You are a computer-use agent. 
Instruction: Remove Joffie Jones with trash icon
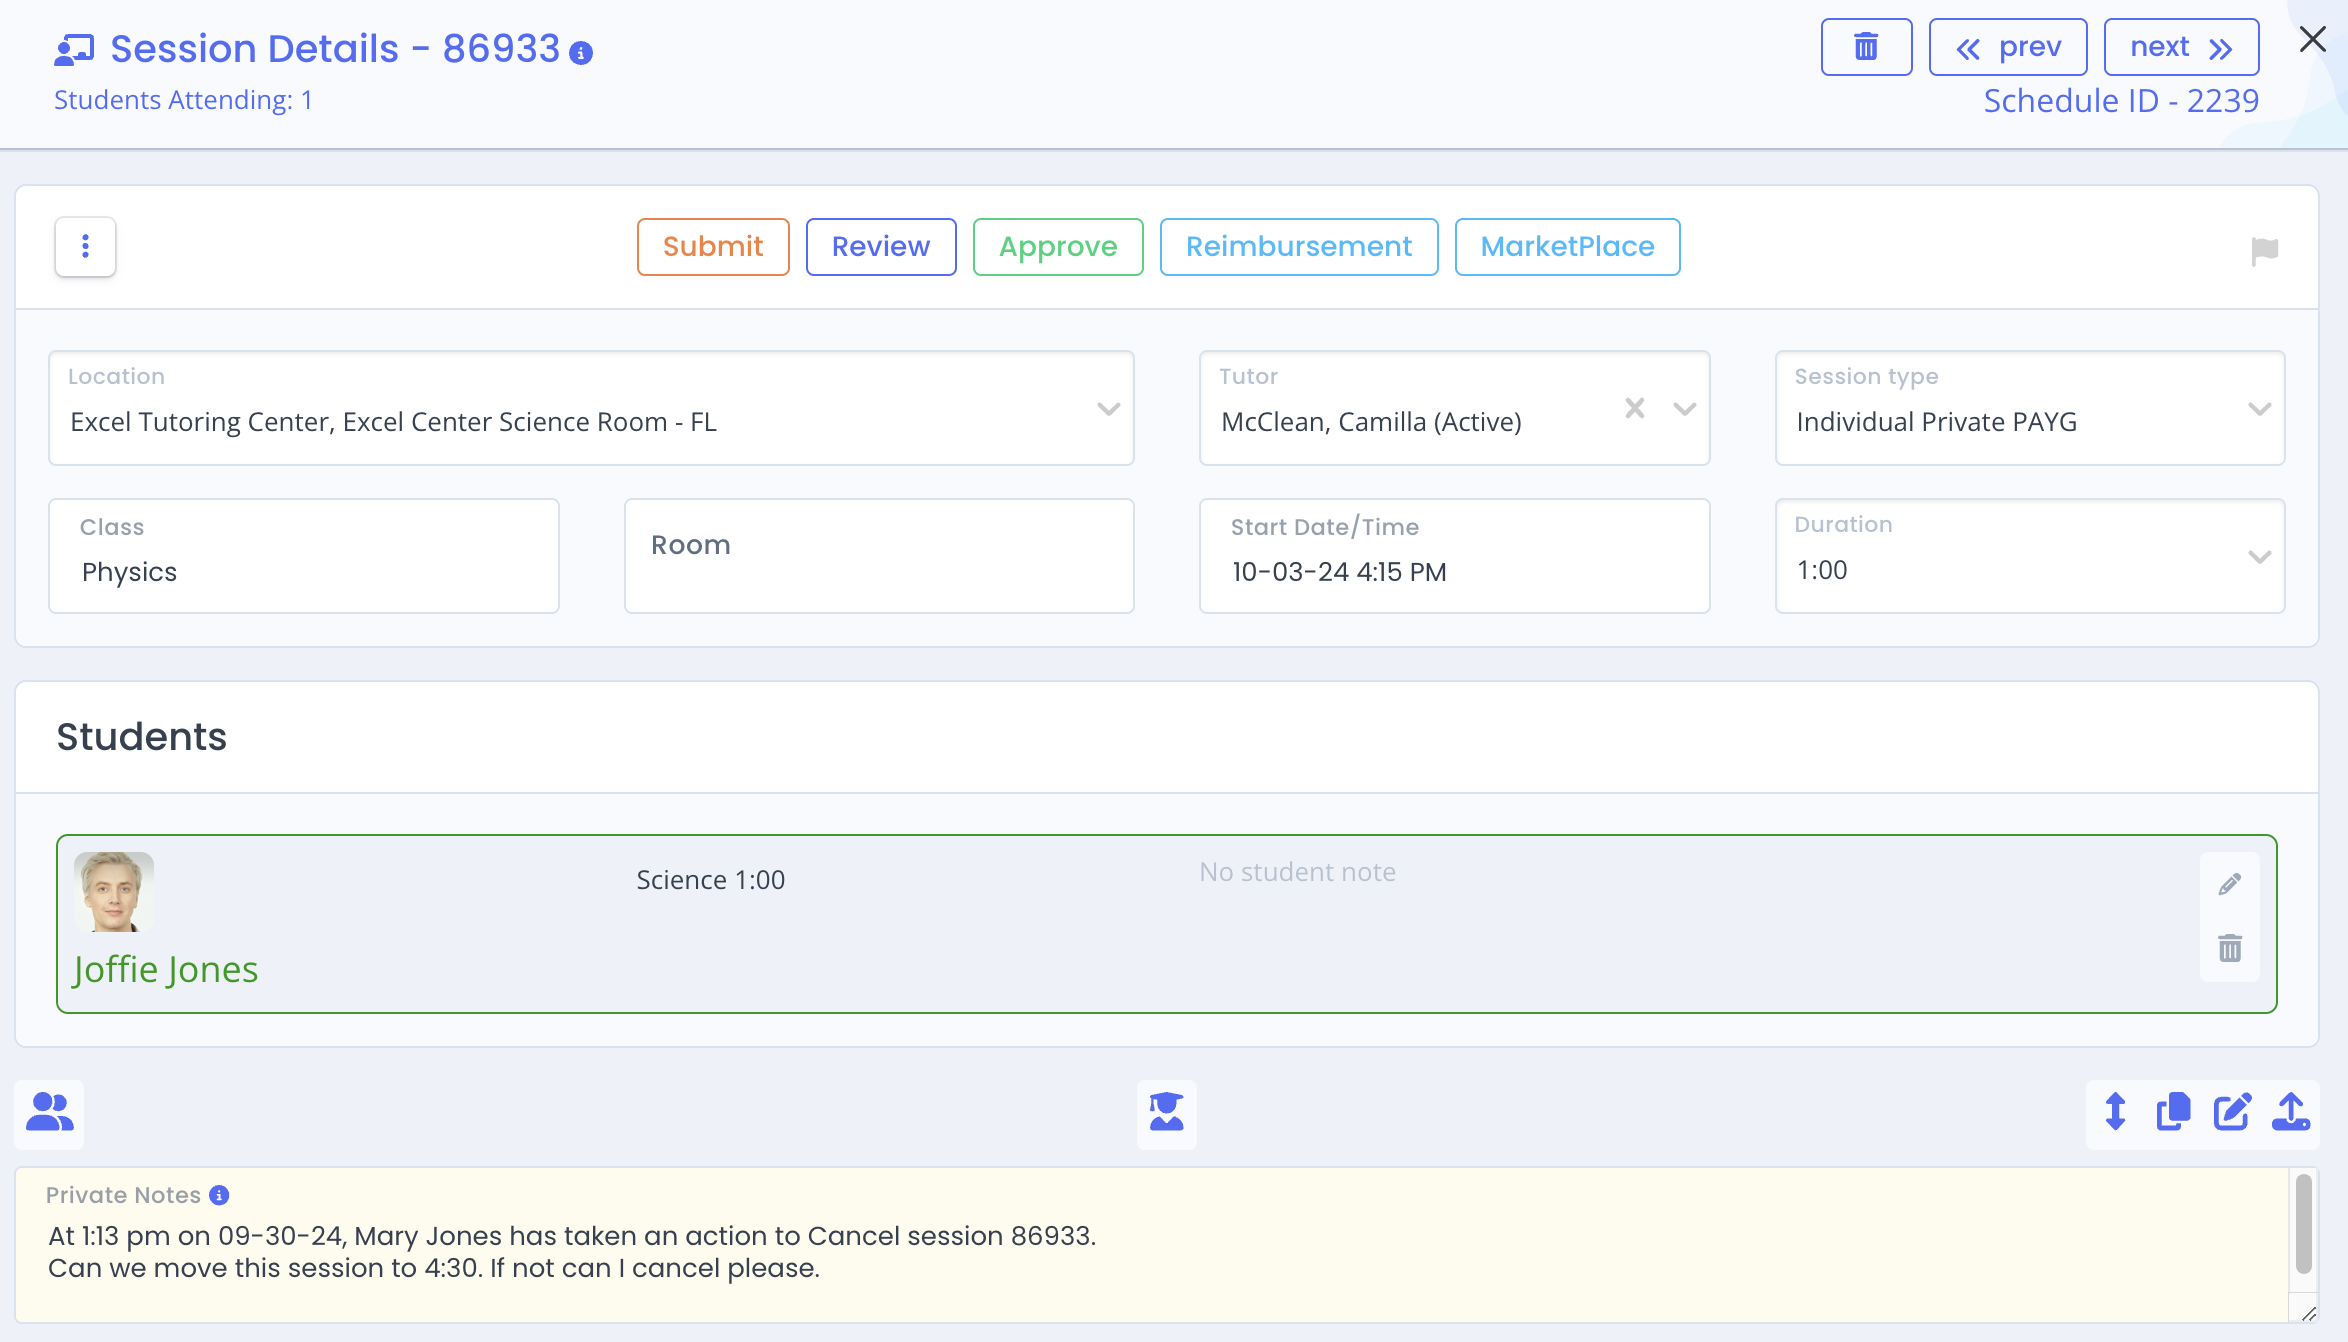[x=2230, y=948]
